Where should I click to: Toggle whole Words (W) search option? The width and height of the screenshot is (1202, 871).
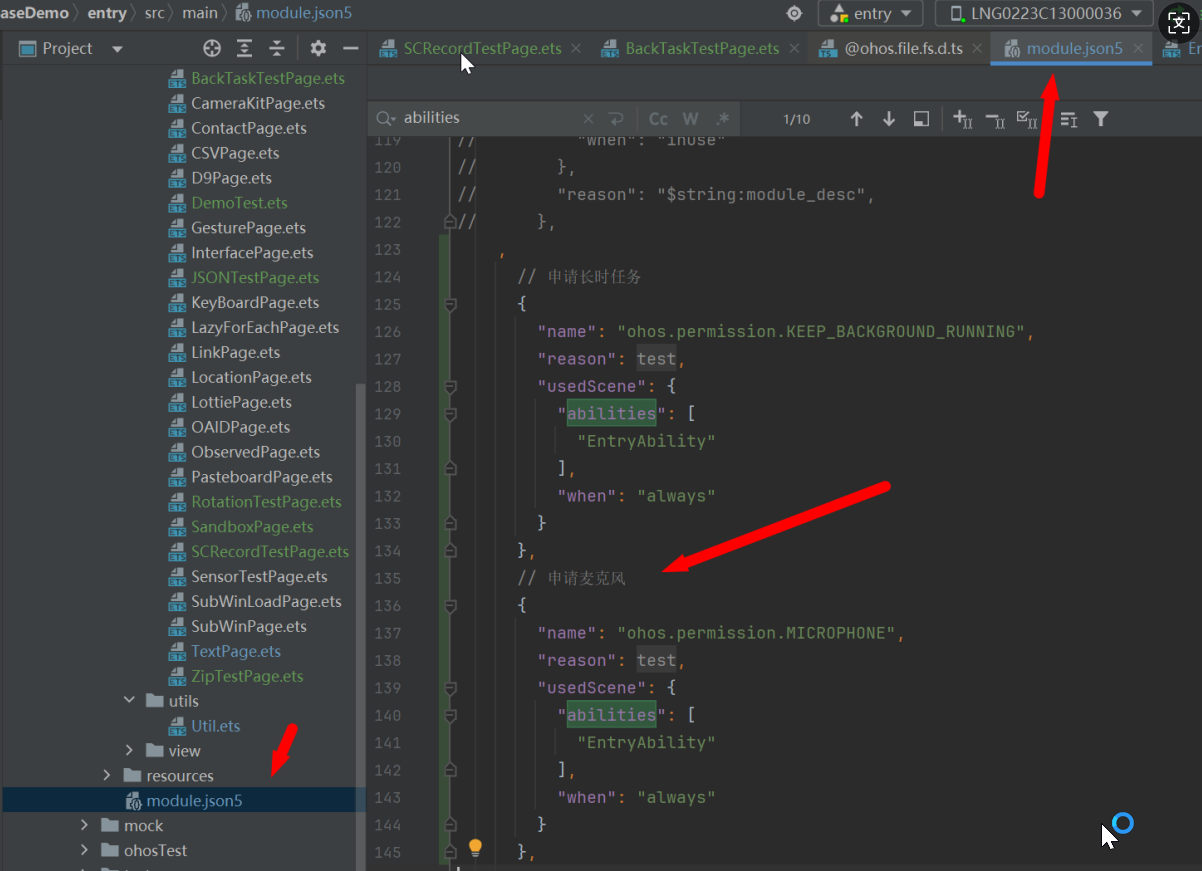coord(690,119)
